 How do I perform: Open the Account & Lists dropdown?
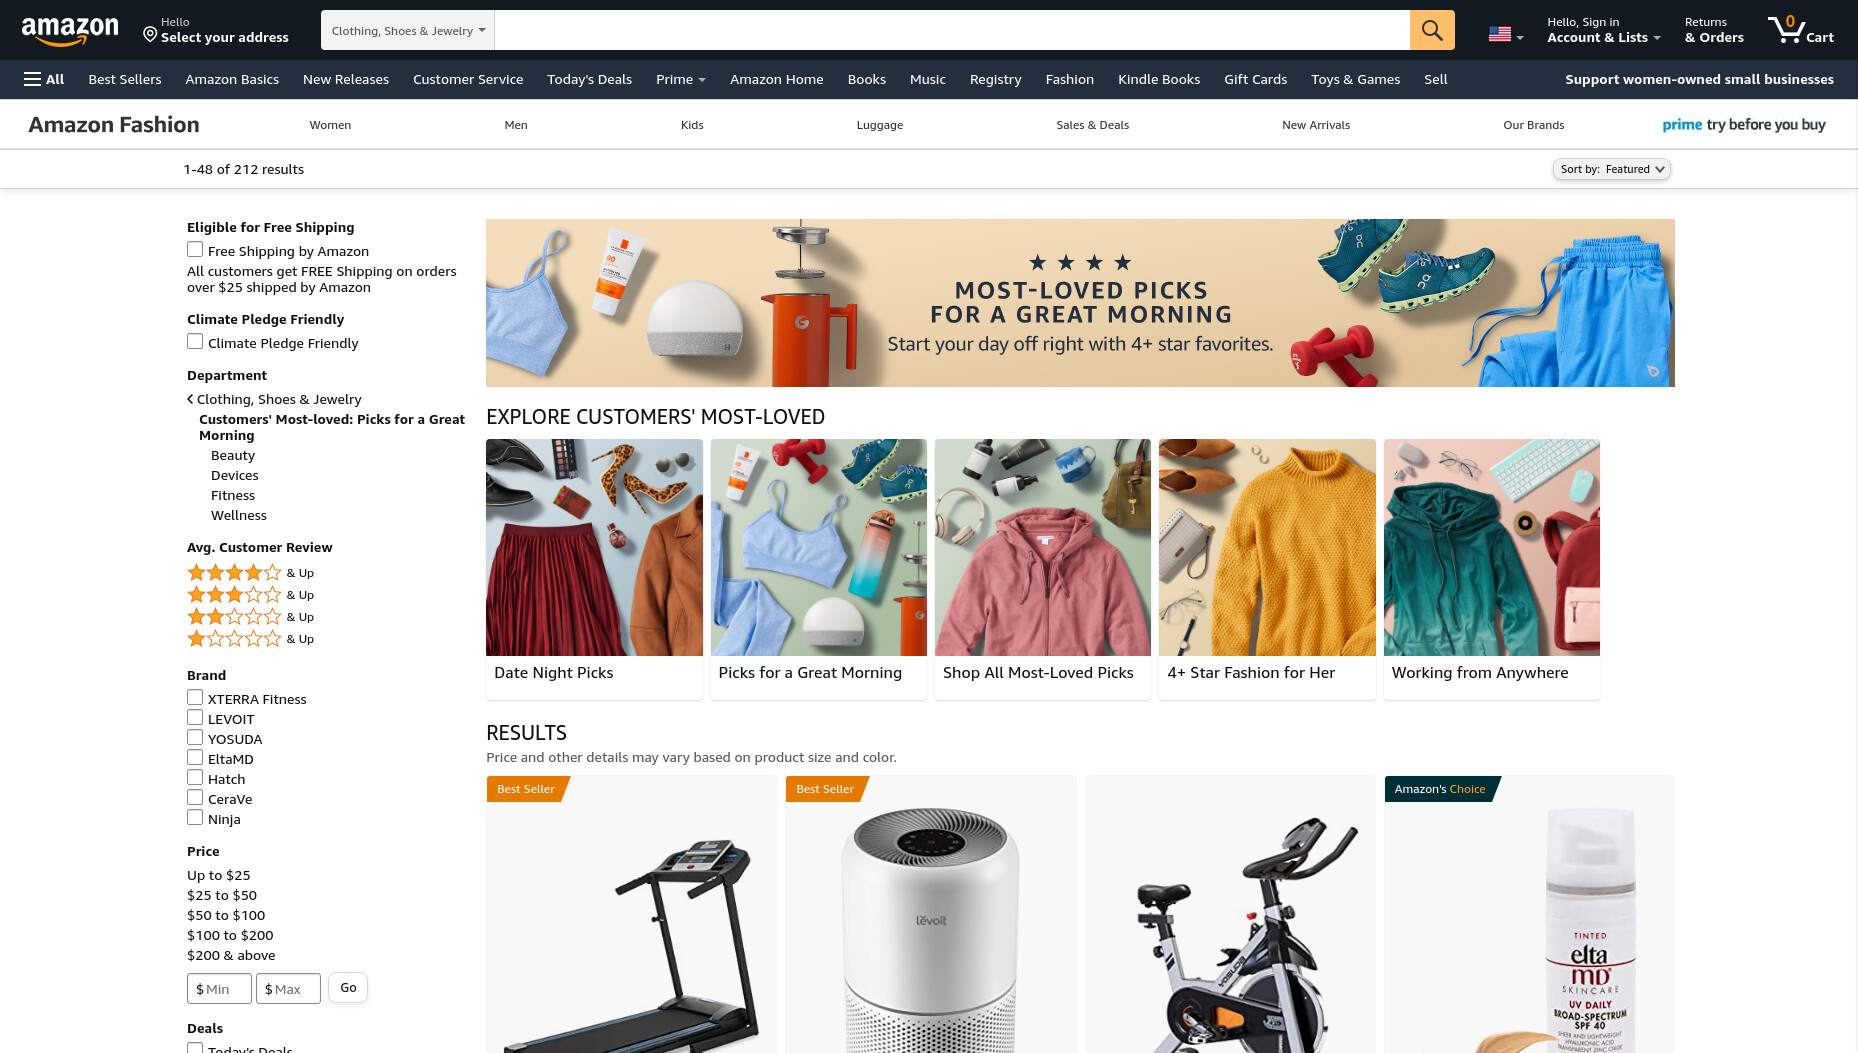(1603, 30)
